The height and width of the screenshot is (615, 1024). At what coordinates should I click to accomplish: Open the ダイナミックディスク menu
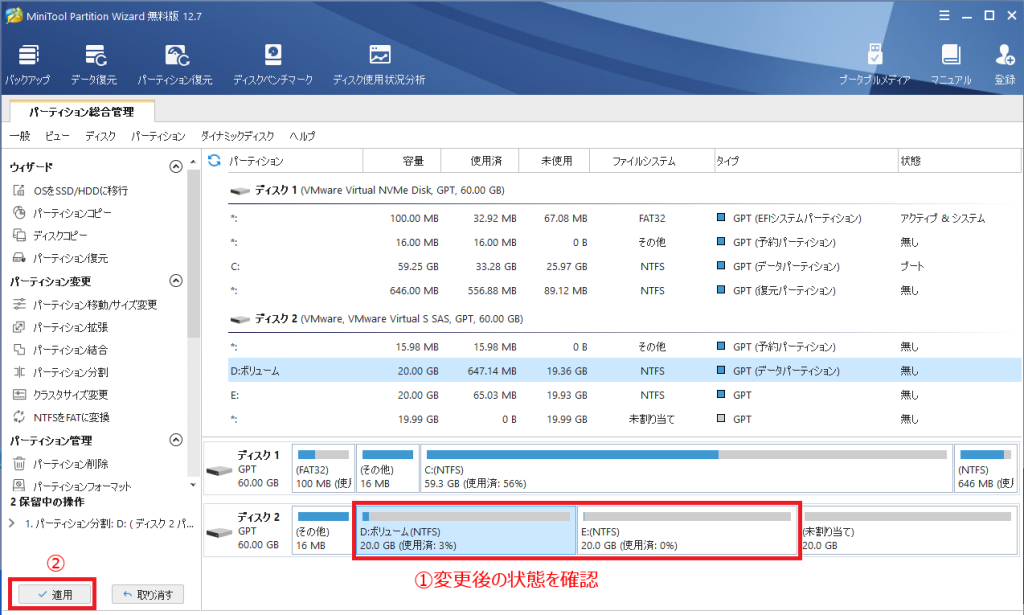point(237,136)
